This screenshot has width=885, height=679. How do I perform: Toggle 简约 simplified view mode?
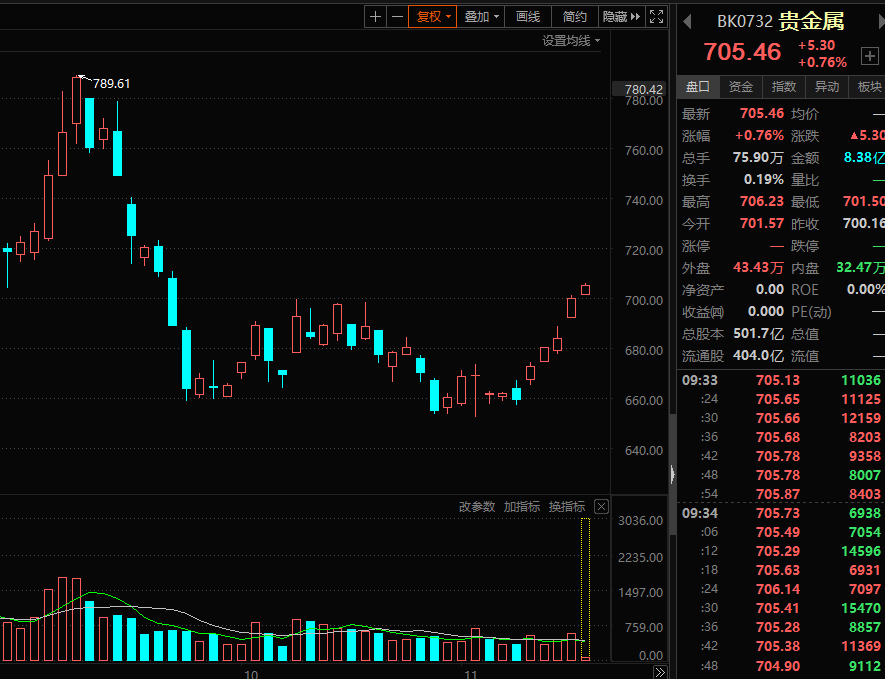click(575, 16)
